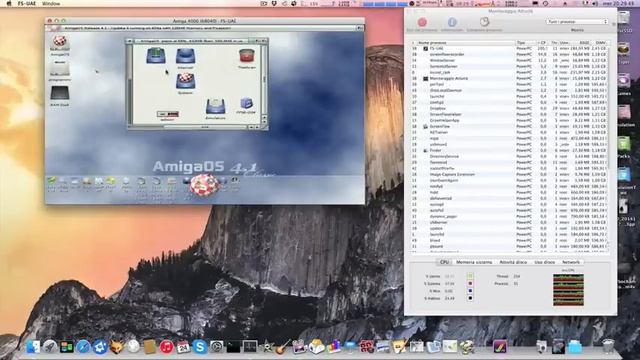
Task: Switch to the Uso disco tab
Action: click(x=544, y=262)
